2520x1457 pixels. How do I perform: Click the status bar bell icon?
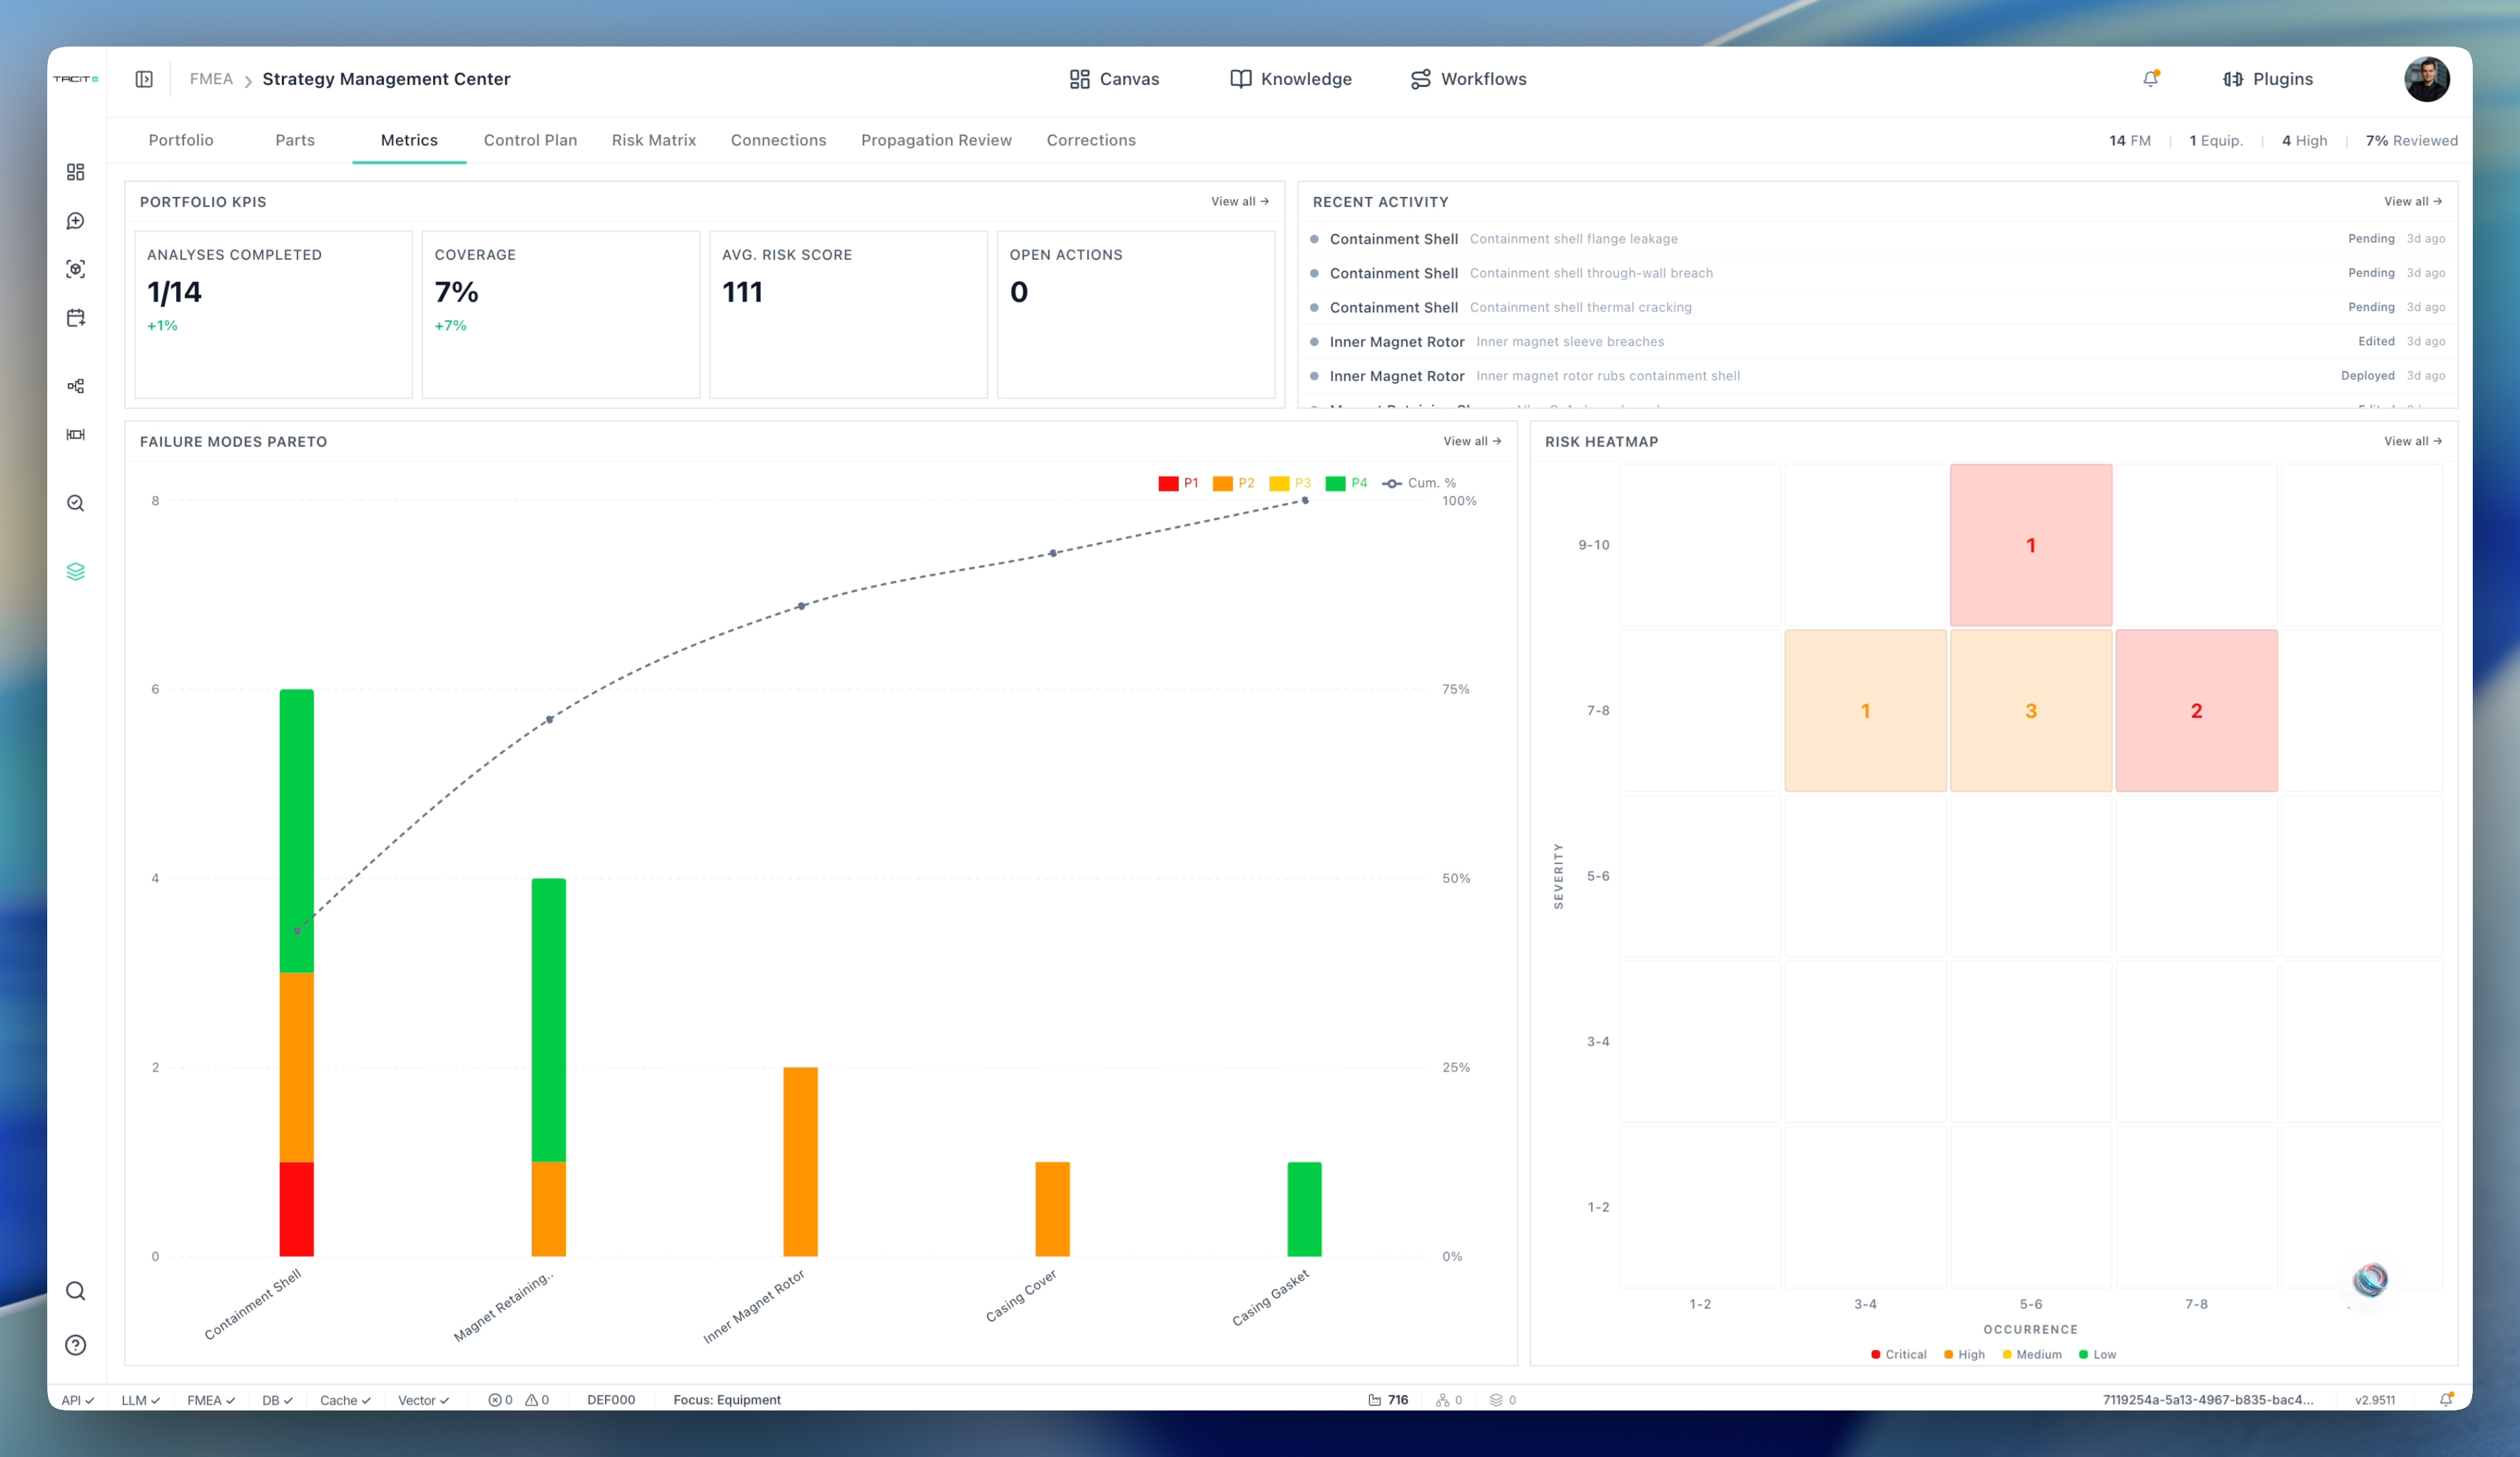2446,1400
